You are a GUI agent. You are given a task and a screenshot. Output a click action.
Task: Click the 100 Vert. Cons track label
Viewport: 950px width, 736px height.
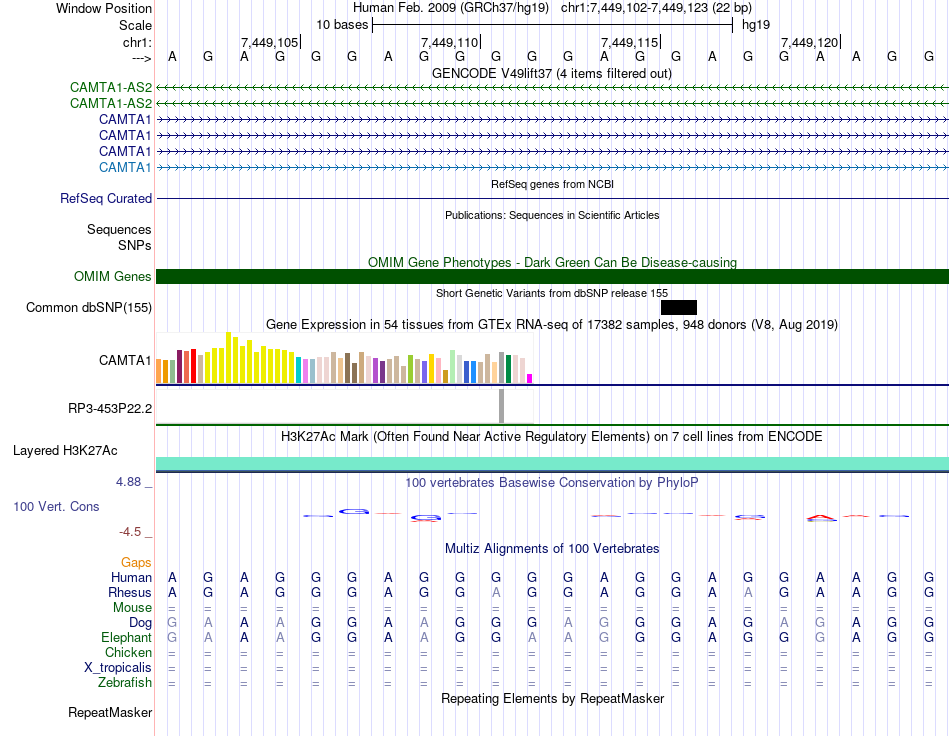click(56, 507)
